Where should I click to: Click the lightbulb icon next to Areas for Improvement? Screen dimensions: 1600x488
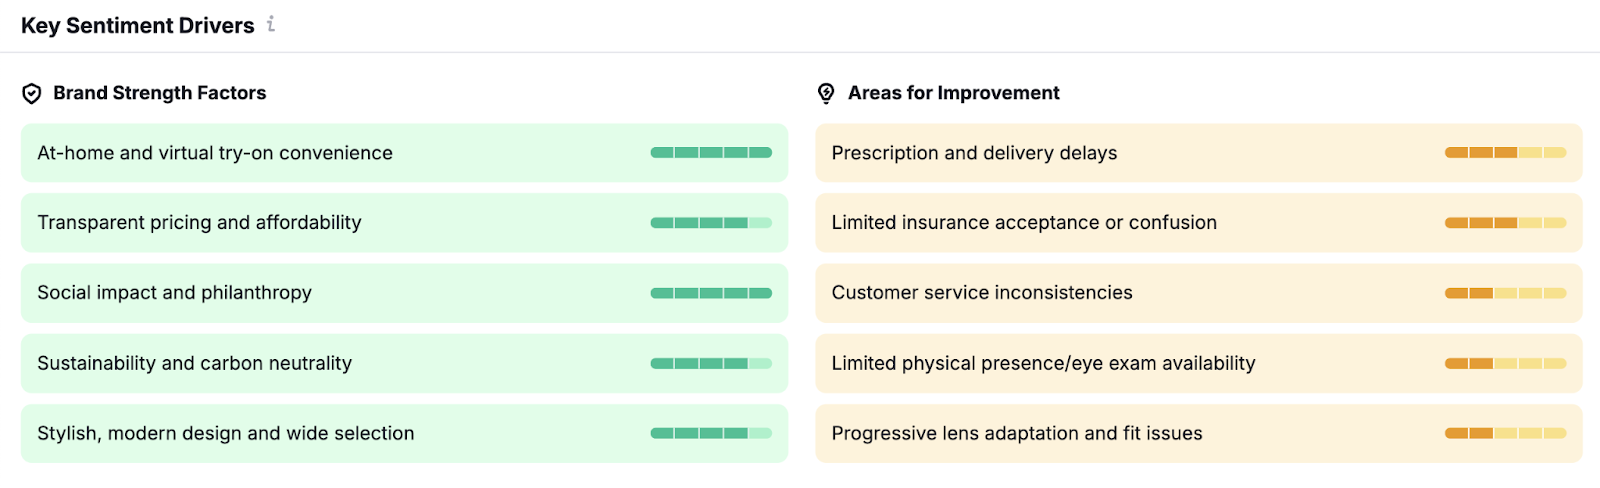(x=826, y=93)
